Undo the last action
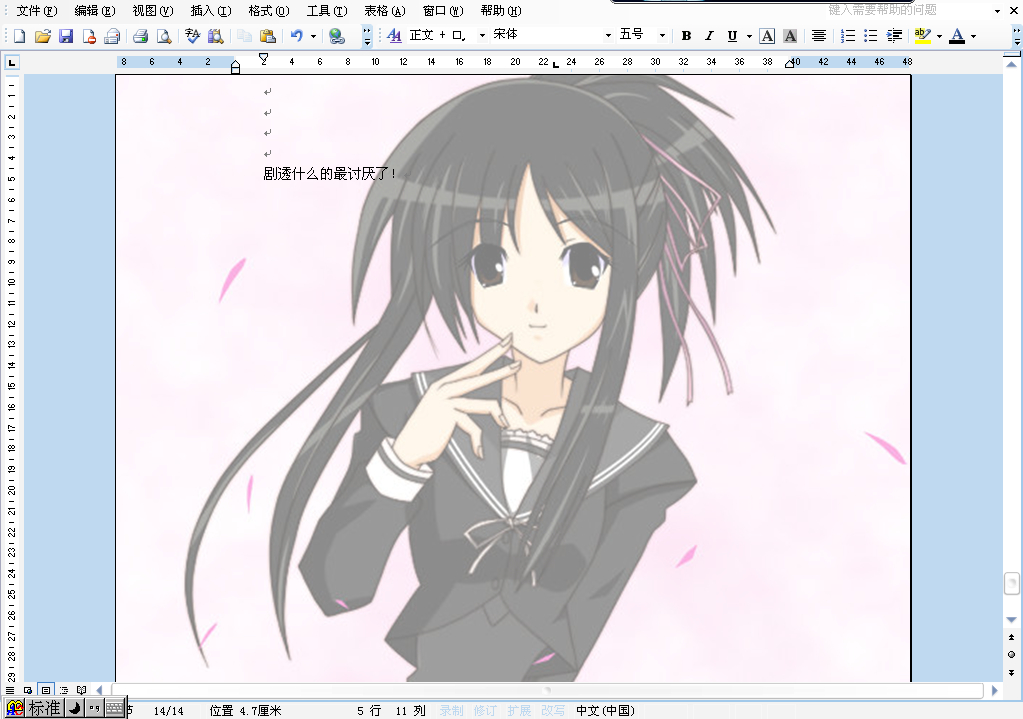The image size is (1023, 719). point(297,36)
